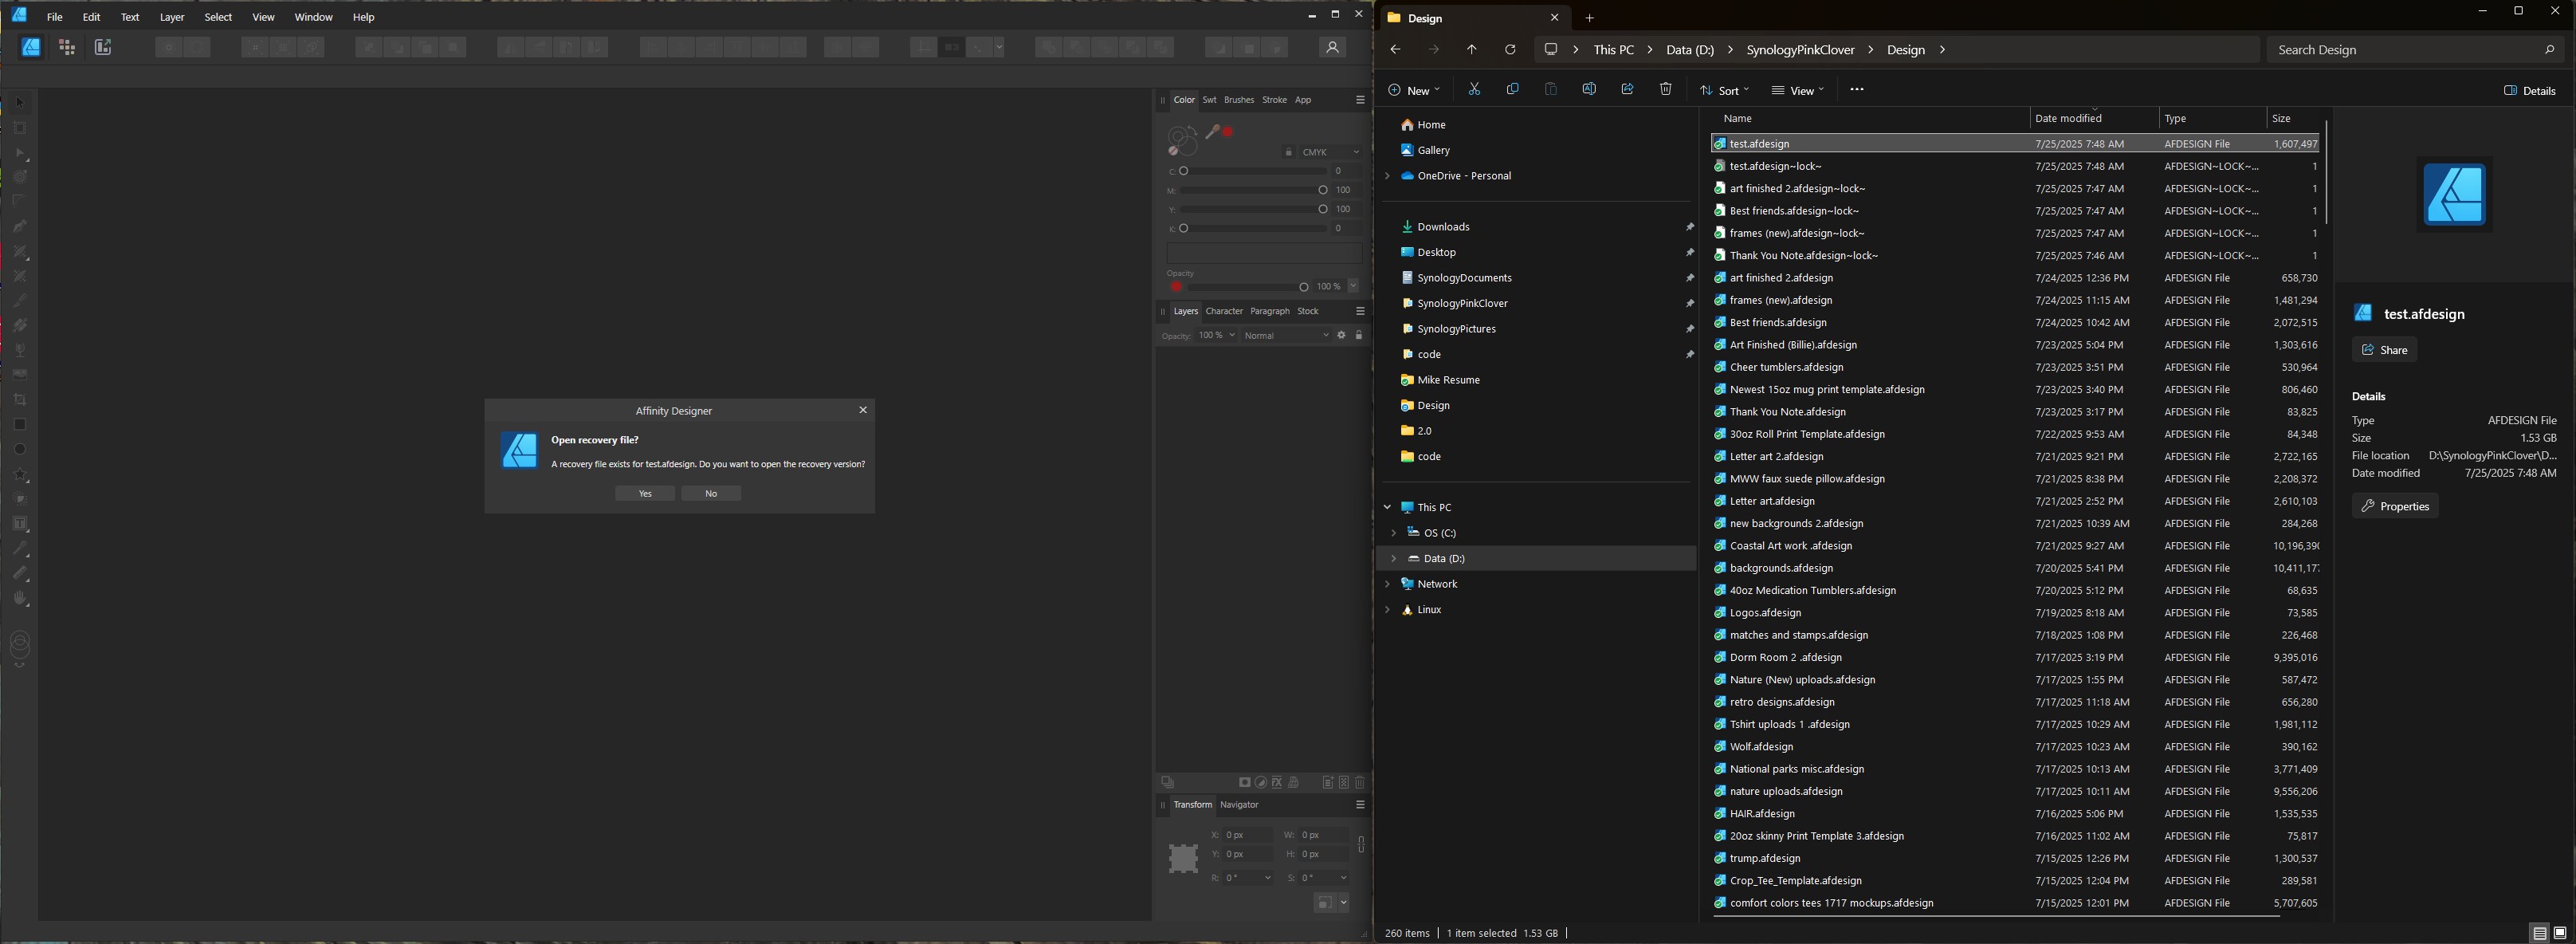The width and height of the screenshot is (2576, 944).
Task: Expand OneDrive - Personal tree node
Action: click(1387, 176)
